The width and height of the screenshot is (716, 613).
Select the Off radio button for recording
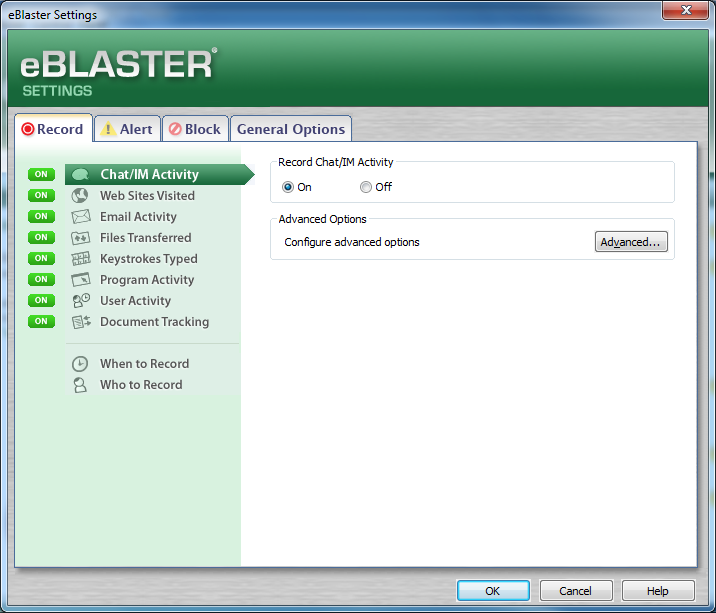366,187
